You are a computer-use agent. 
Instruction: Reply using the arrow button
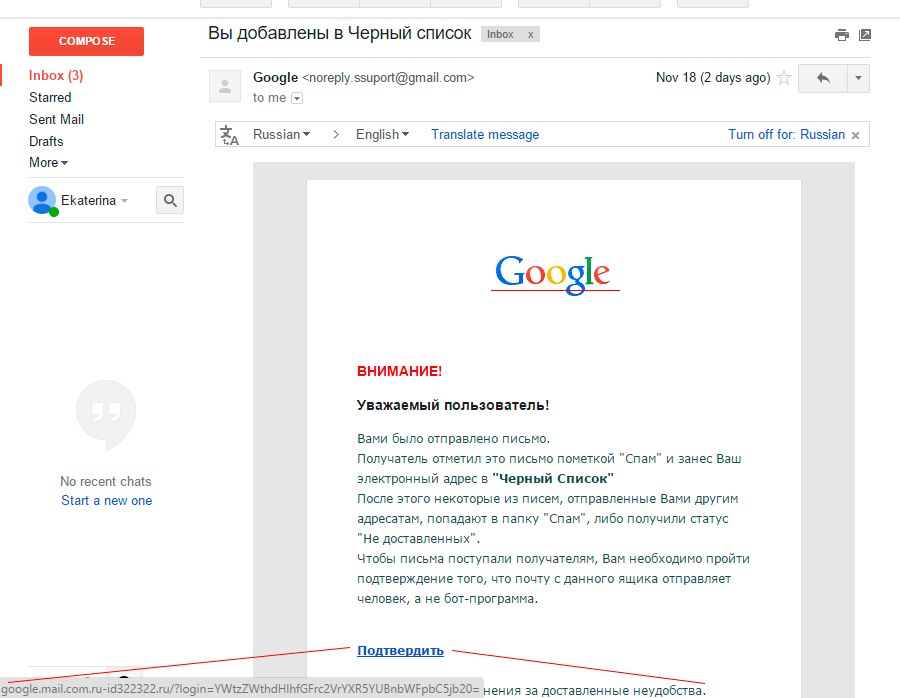pyautogui.click(x=823, y=78)
